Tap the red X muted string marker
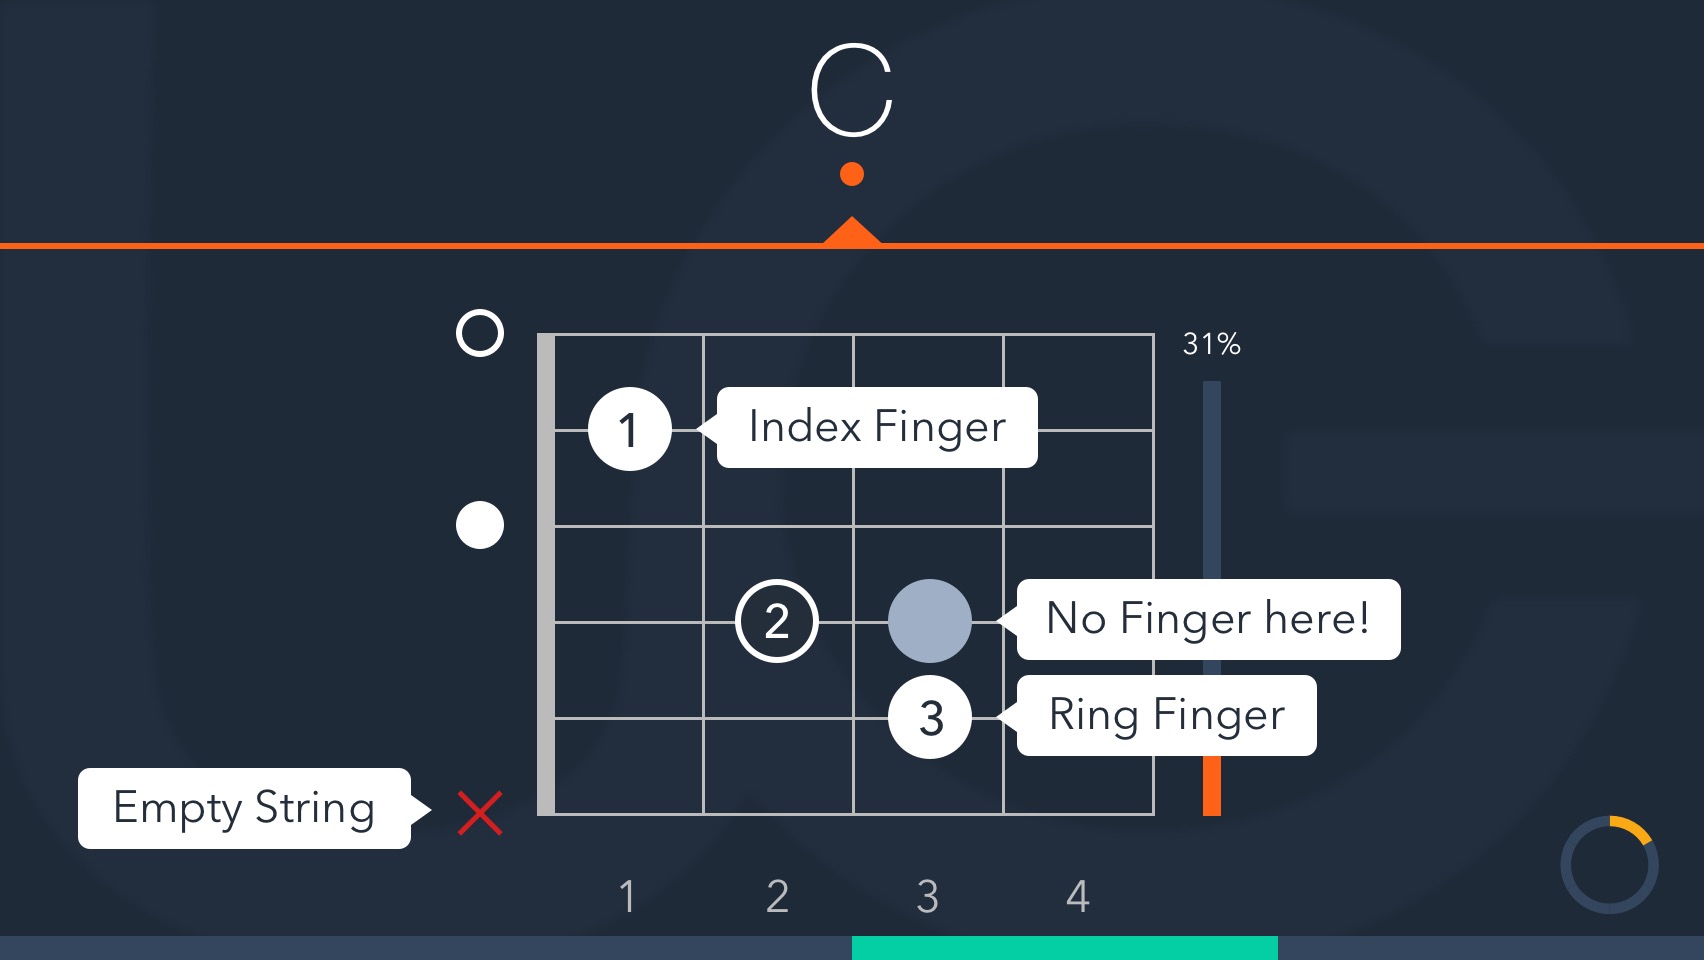1704x960 pixels. point(480,813)
